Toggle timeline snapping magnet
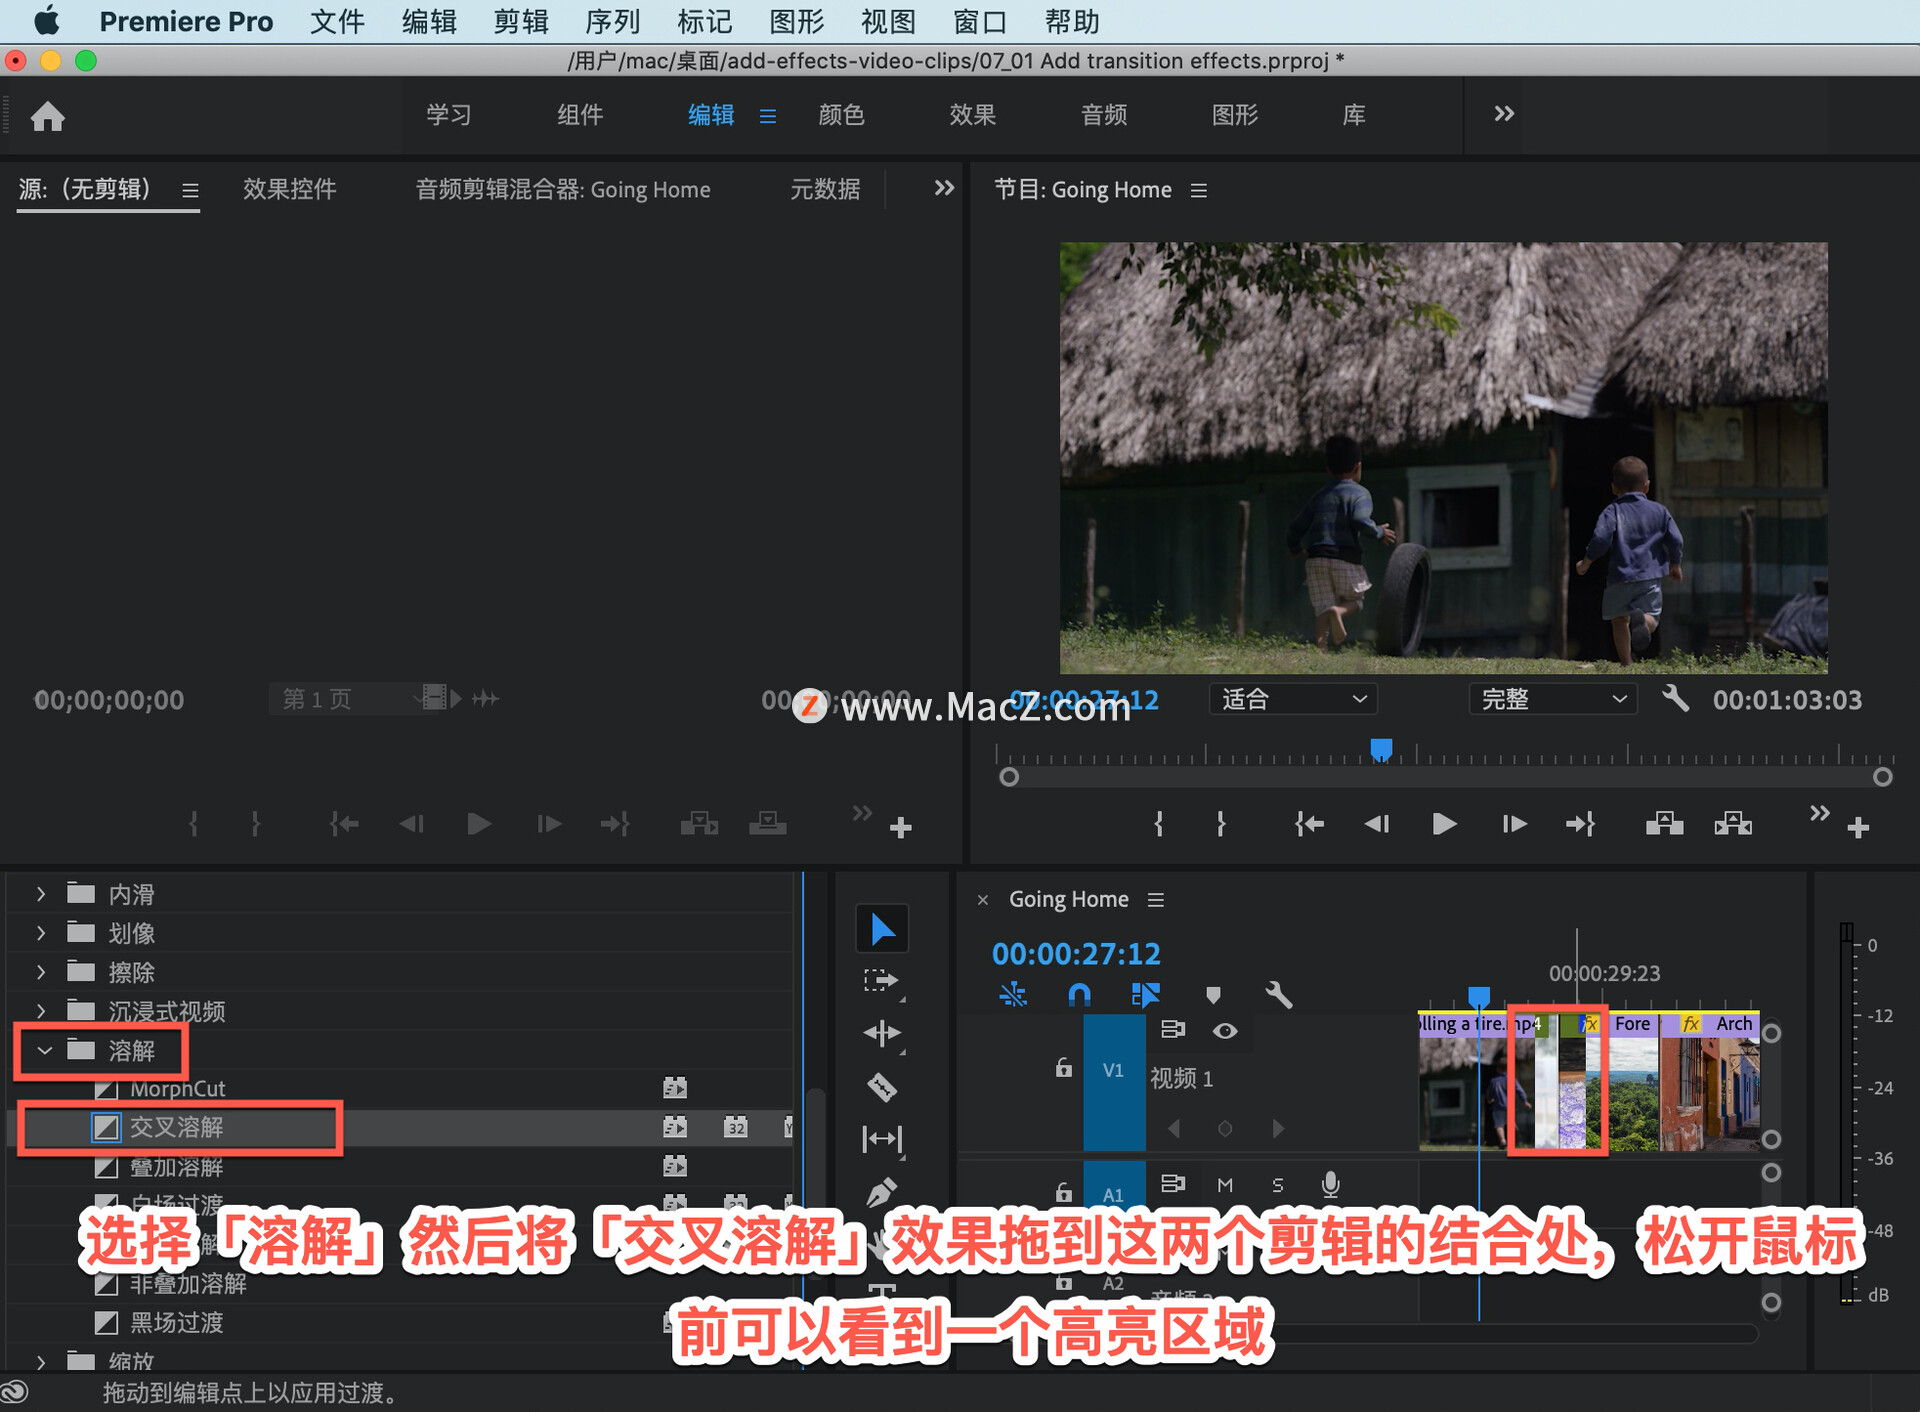Viewport: 1920px width, 1412px height. tap(1079, 995)
